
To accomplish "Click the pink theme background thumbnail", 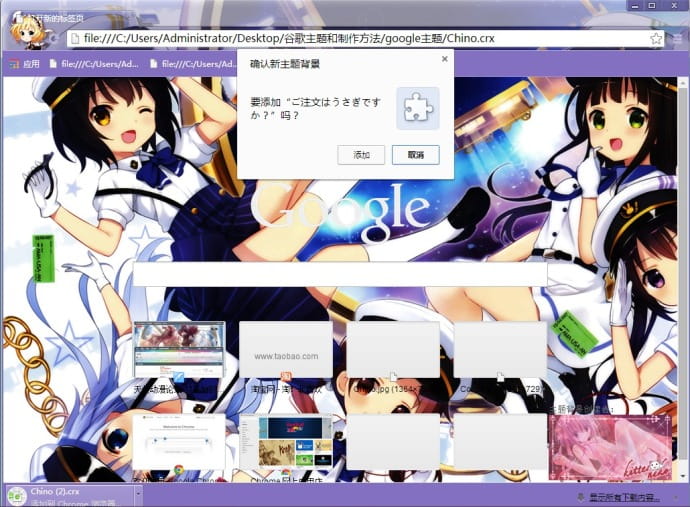I will point(610,448).
